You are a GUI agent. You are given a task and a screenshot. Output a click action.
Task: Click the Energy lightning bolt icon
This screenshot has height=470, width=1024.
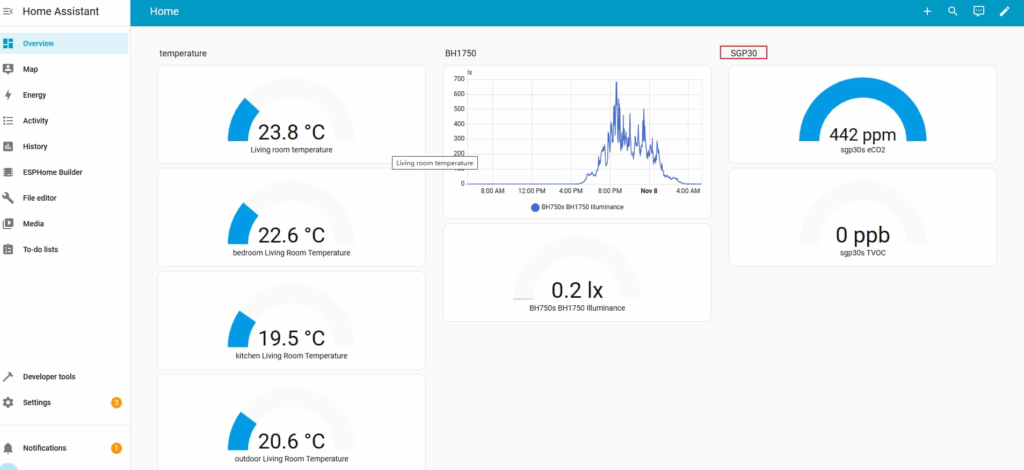(8, 95)
